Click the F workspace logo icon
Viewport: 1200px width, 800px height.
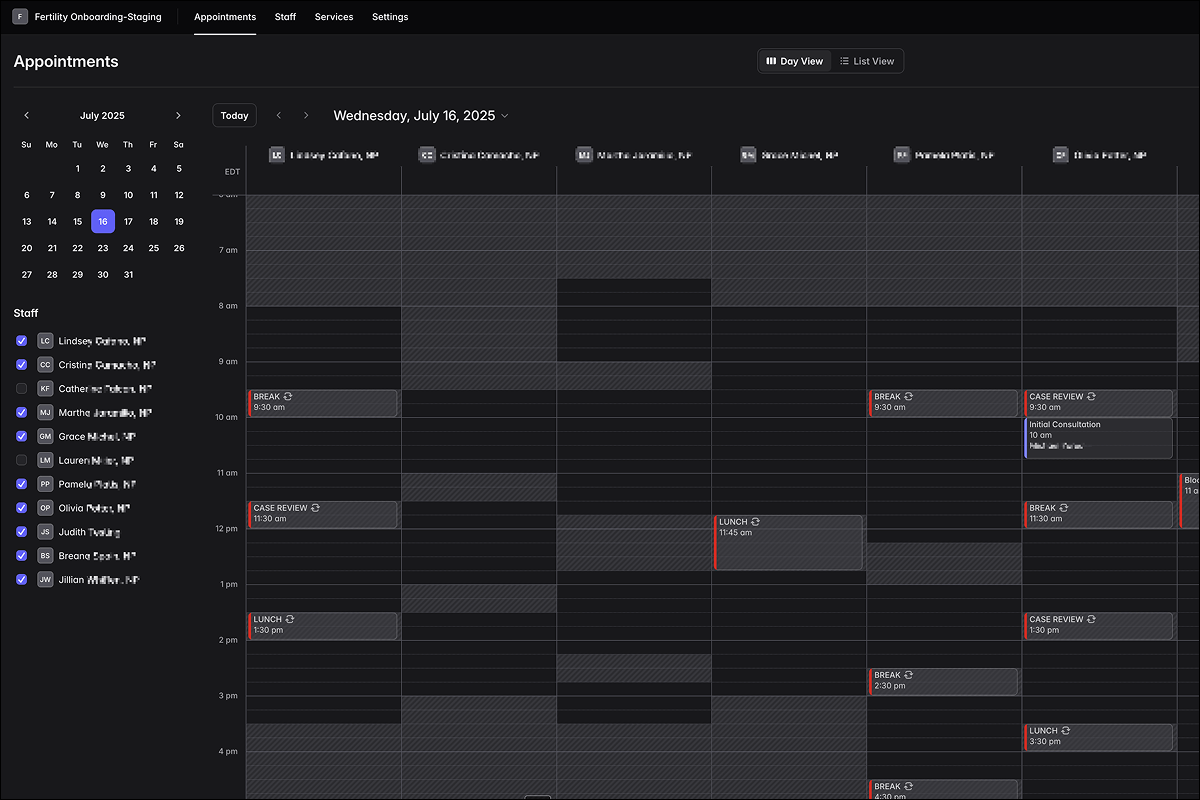(x=20, y=17)
